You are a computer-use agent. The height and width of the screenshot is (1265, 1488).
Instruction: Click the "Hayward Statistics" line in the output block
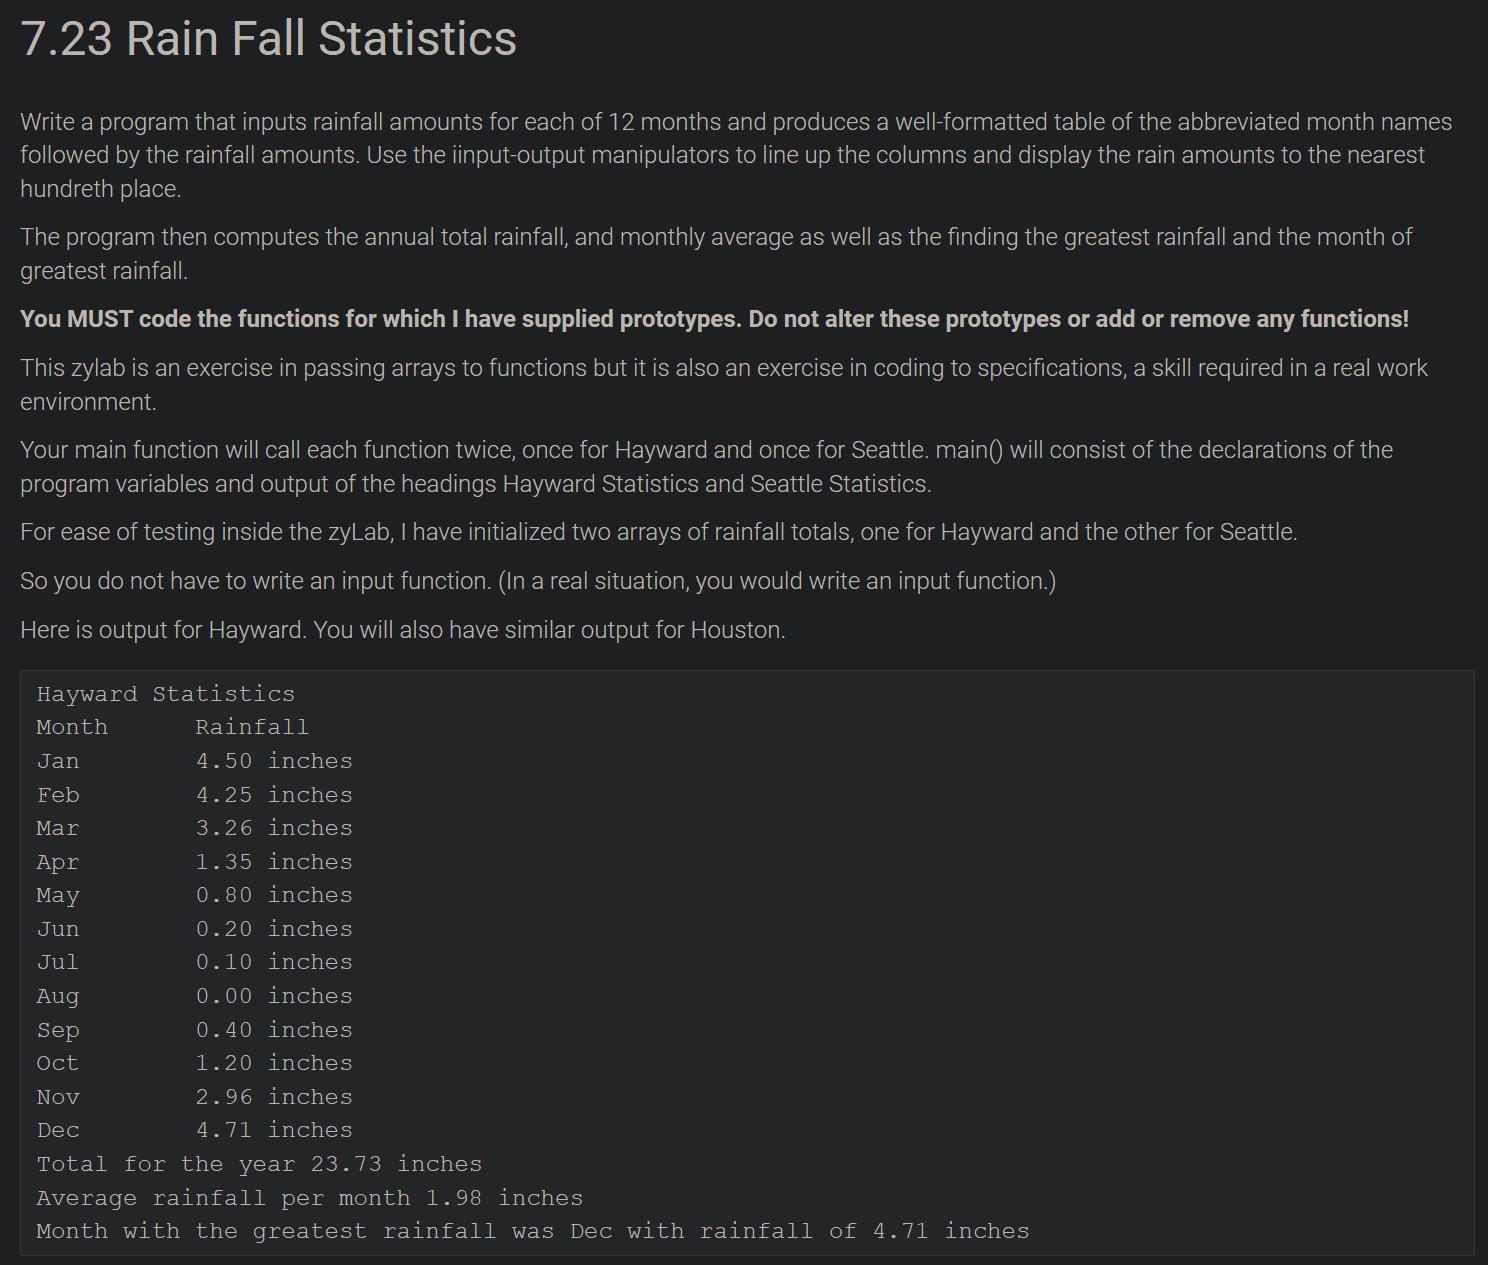(166, 694)
